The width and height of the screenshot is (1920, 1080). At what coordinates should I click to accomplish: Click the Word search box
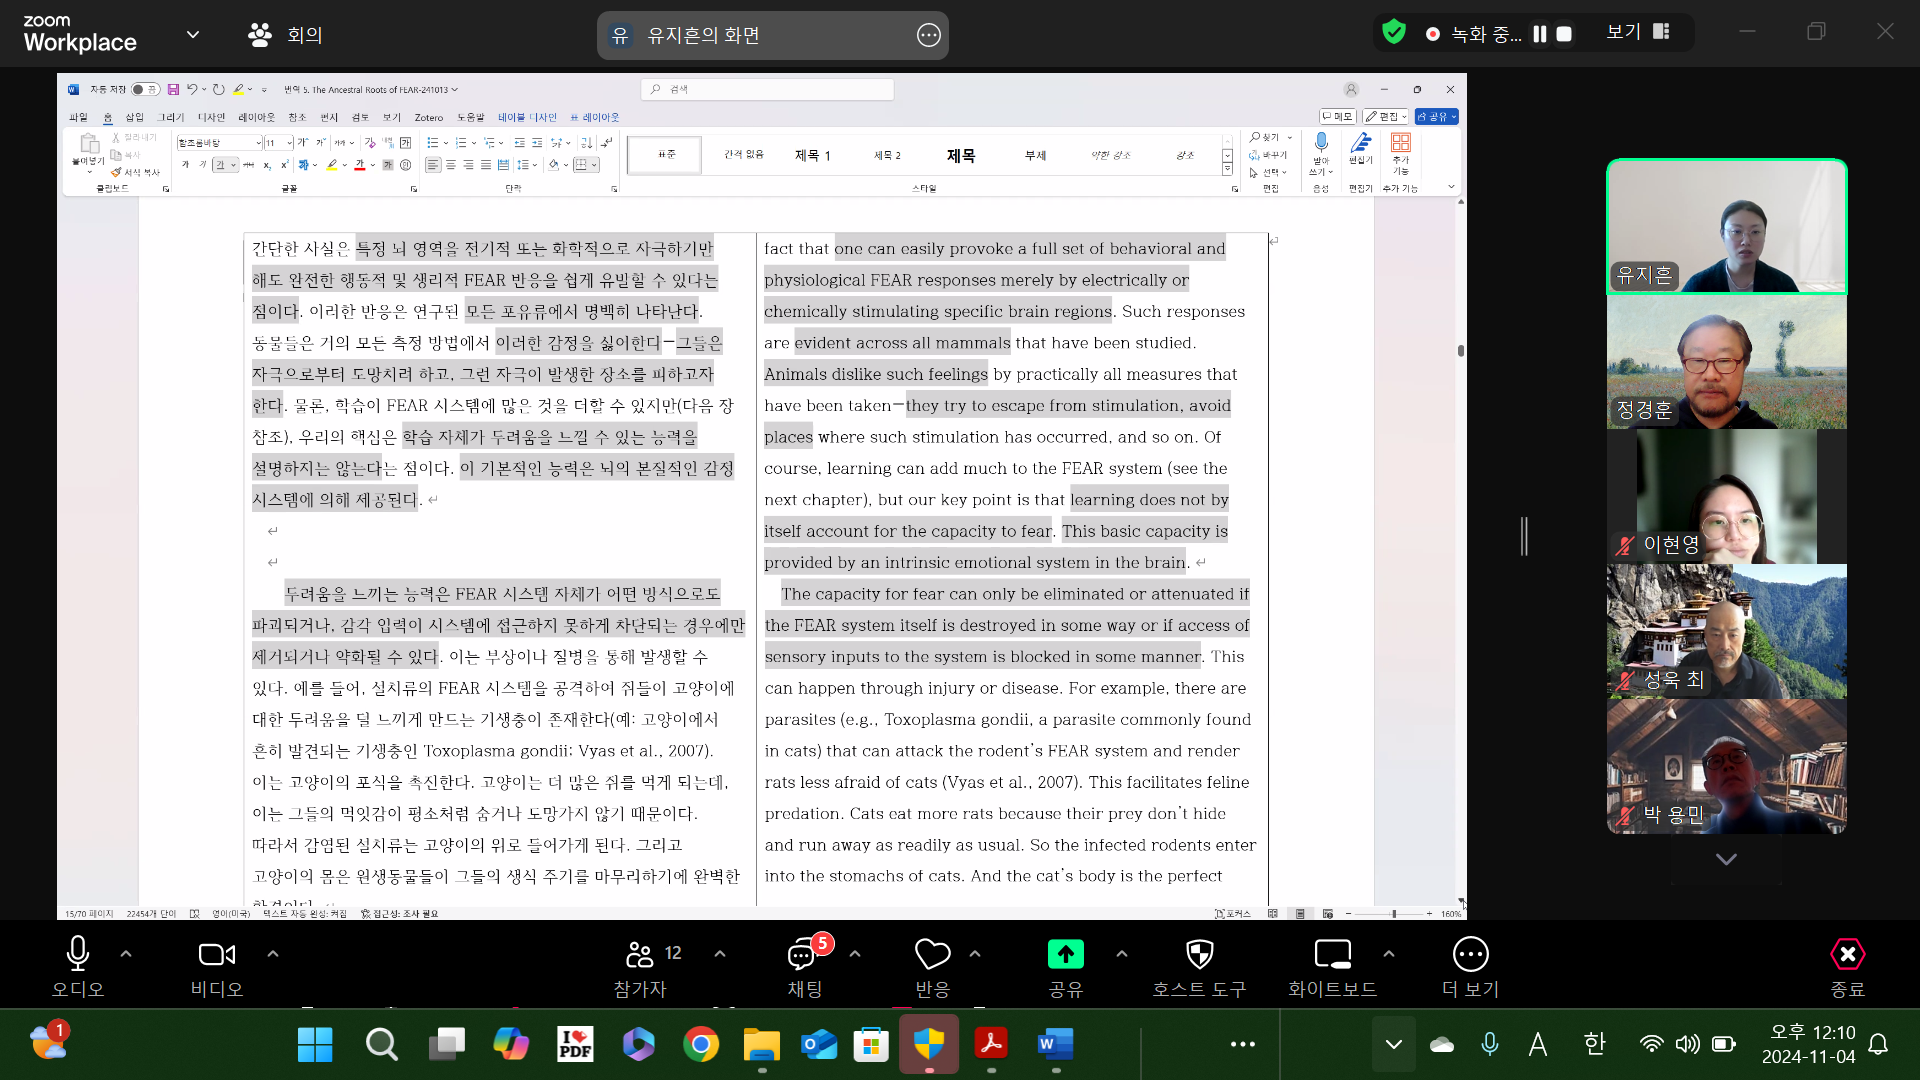click(x=767, y=89)
